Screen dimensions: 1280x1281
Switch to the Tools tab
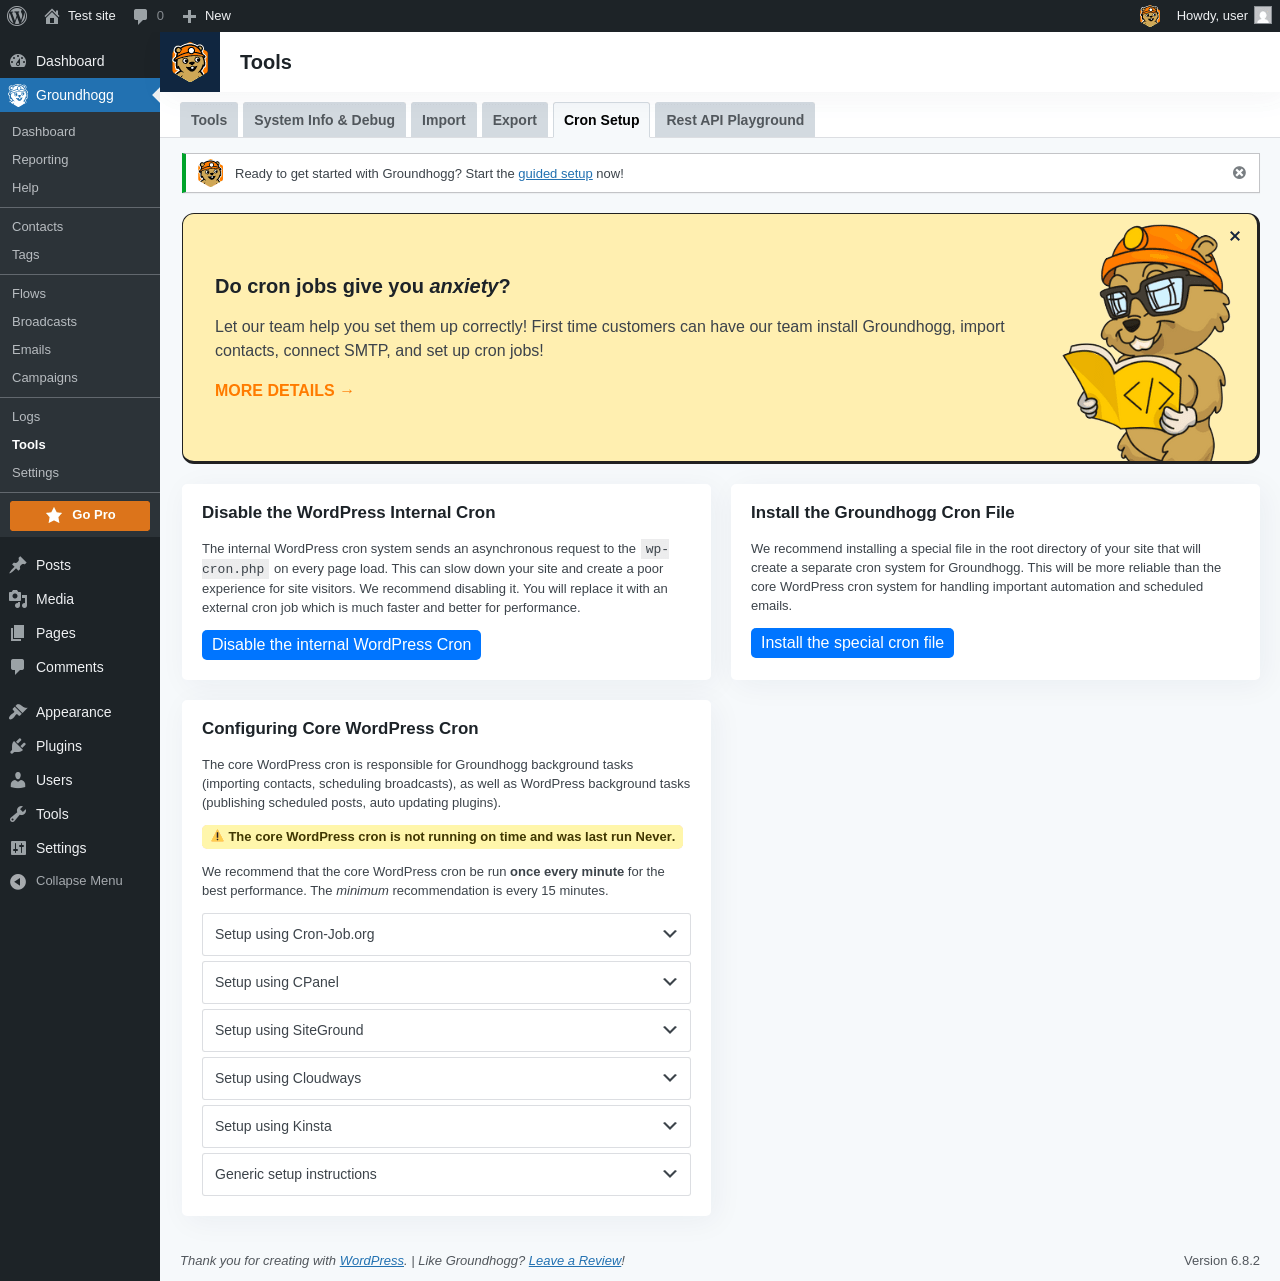(209, 120)
